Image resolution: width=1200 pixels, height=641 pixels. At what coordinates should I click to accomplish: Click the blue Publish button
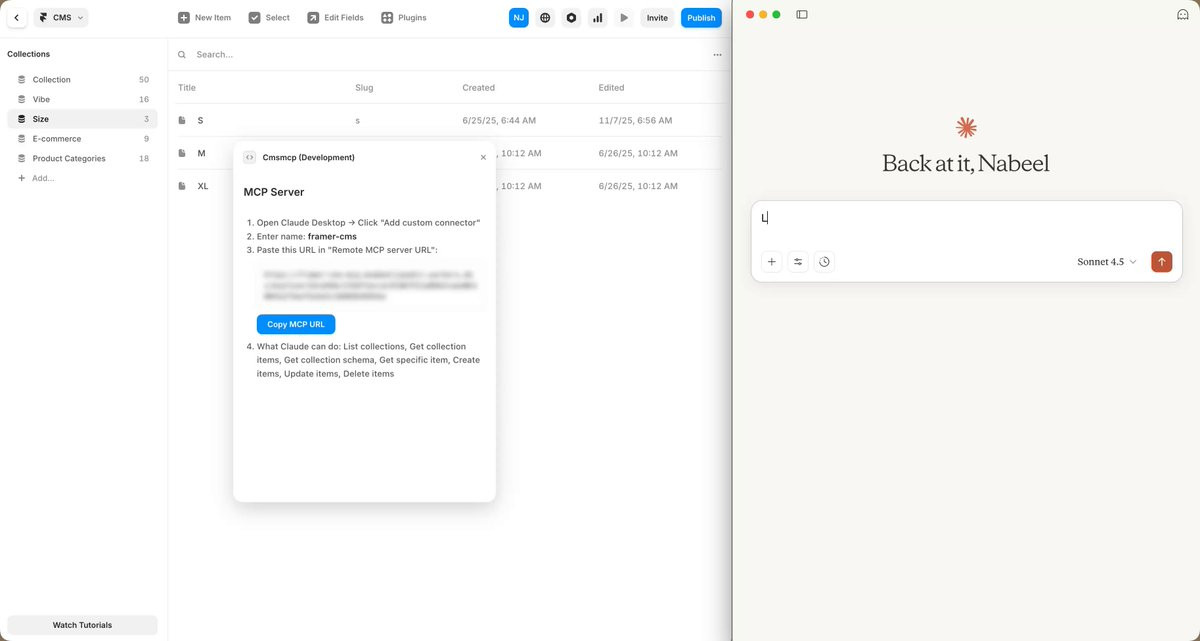pos(701,18)
